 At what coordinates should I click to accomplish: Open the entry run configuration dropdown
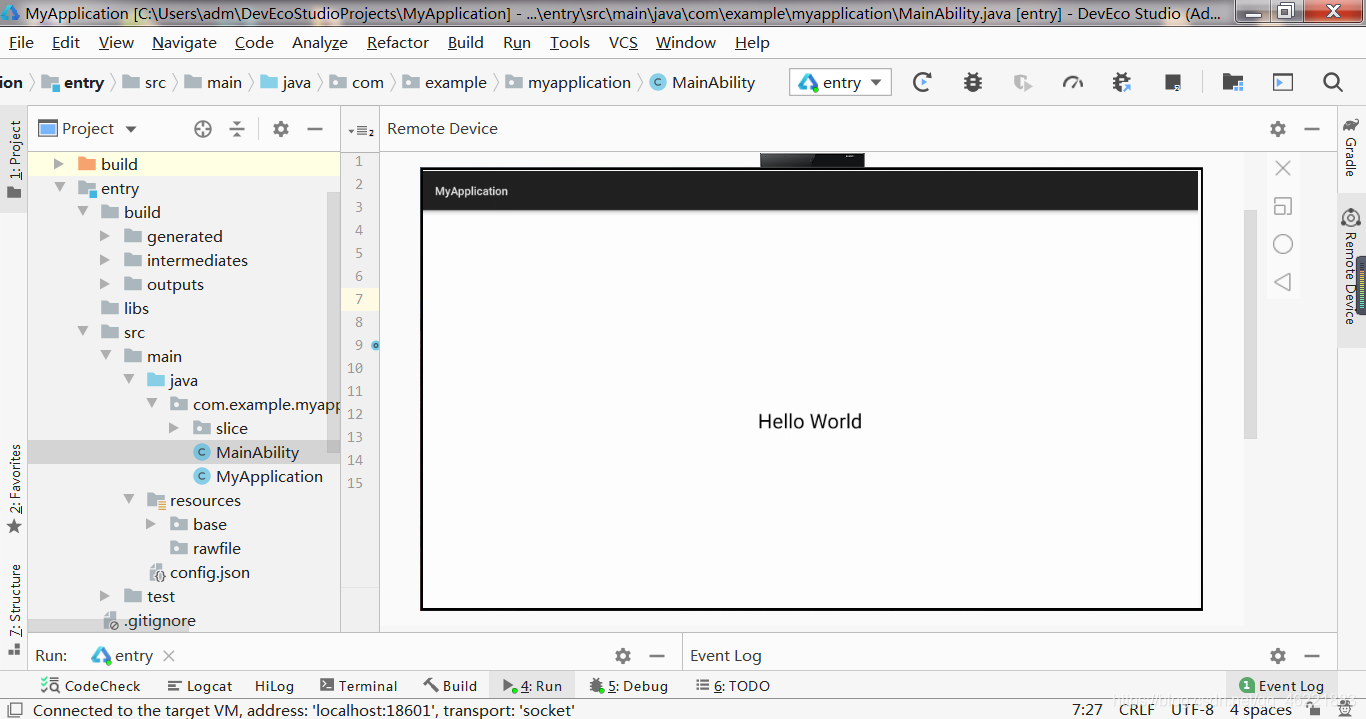click(x=841, y=83)
